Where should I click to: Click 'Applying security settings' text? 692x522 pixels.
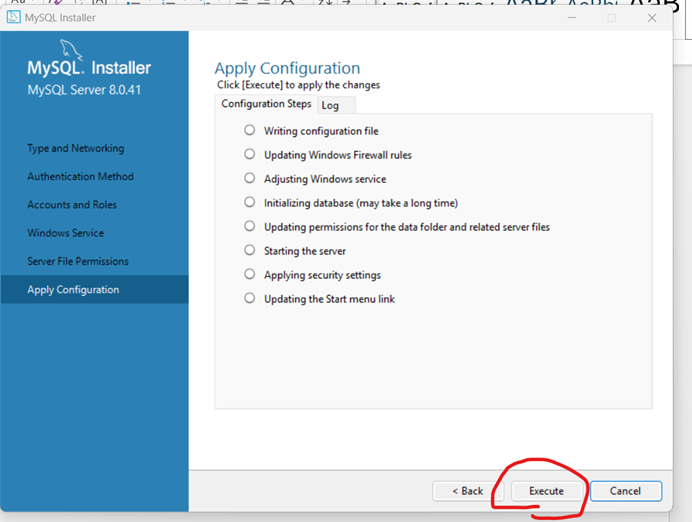322,275
